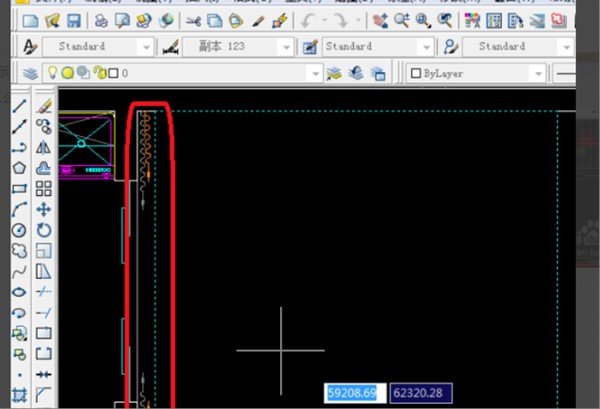Click the Cut scissors icon
The width and height of the screenshot is (600, 409).
192,20
